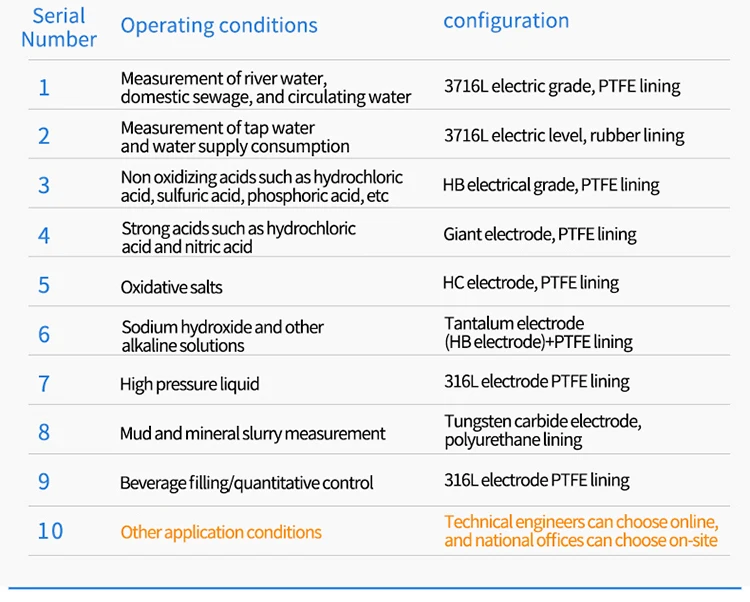Click the "Operating conditions" column header
This screenshot has width=750, height=602.
pos(219,26)
